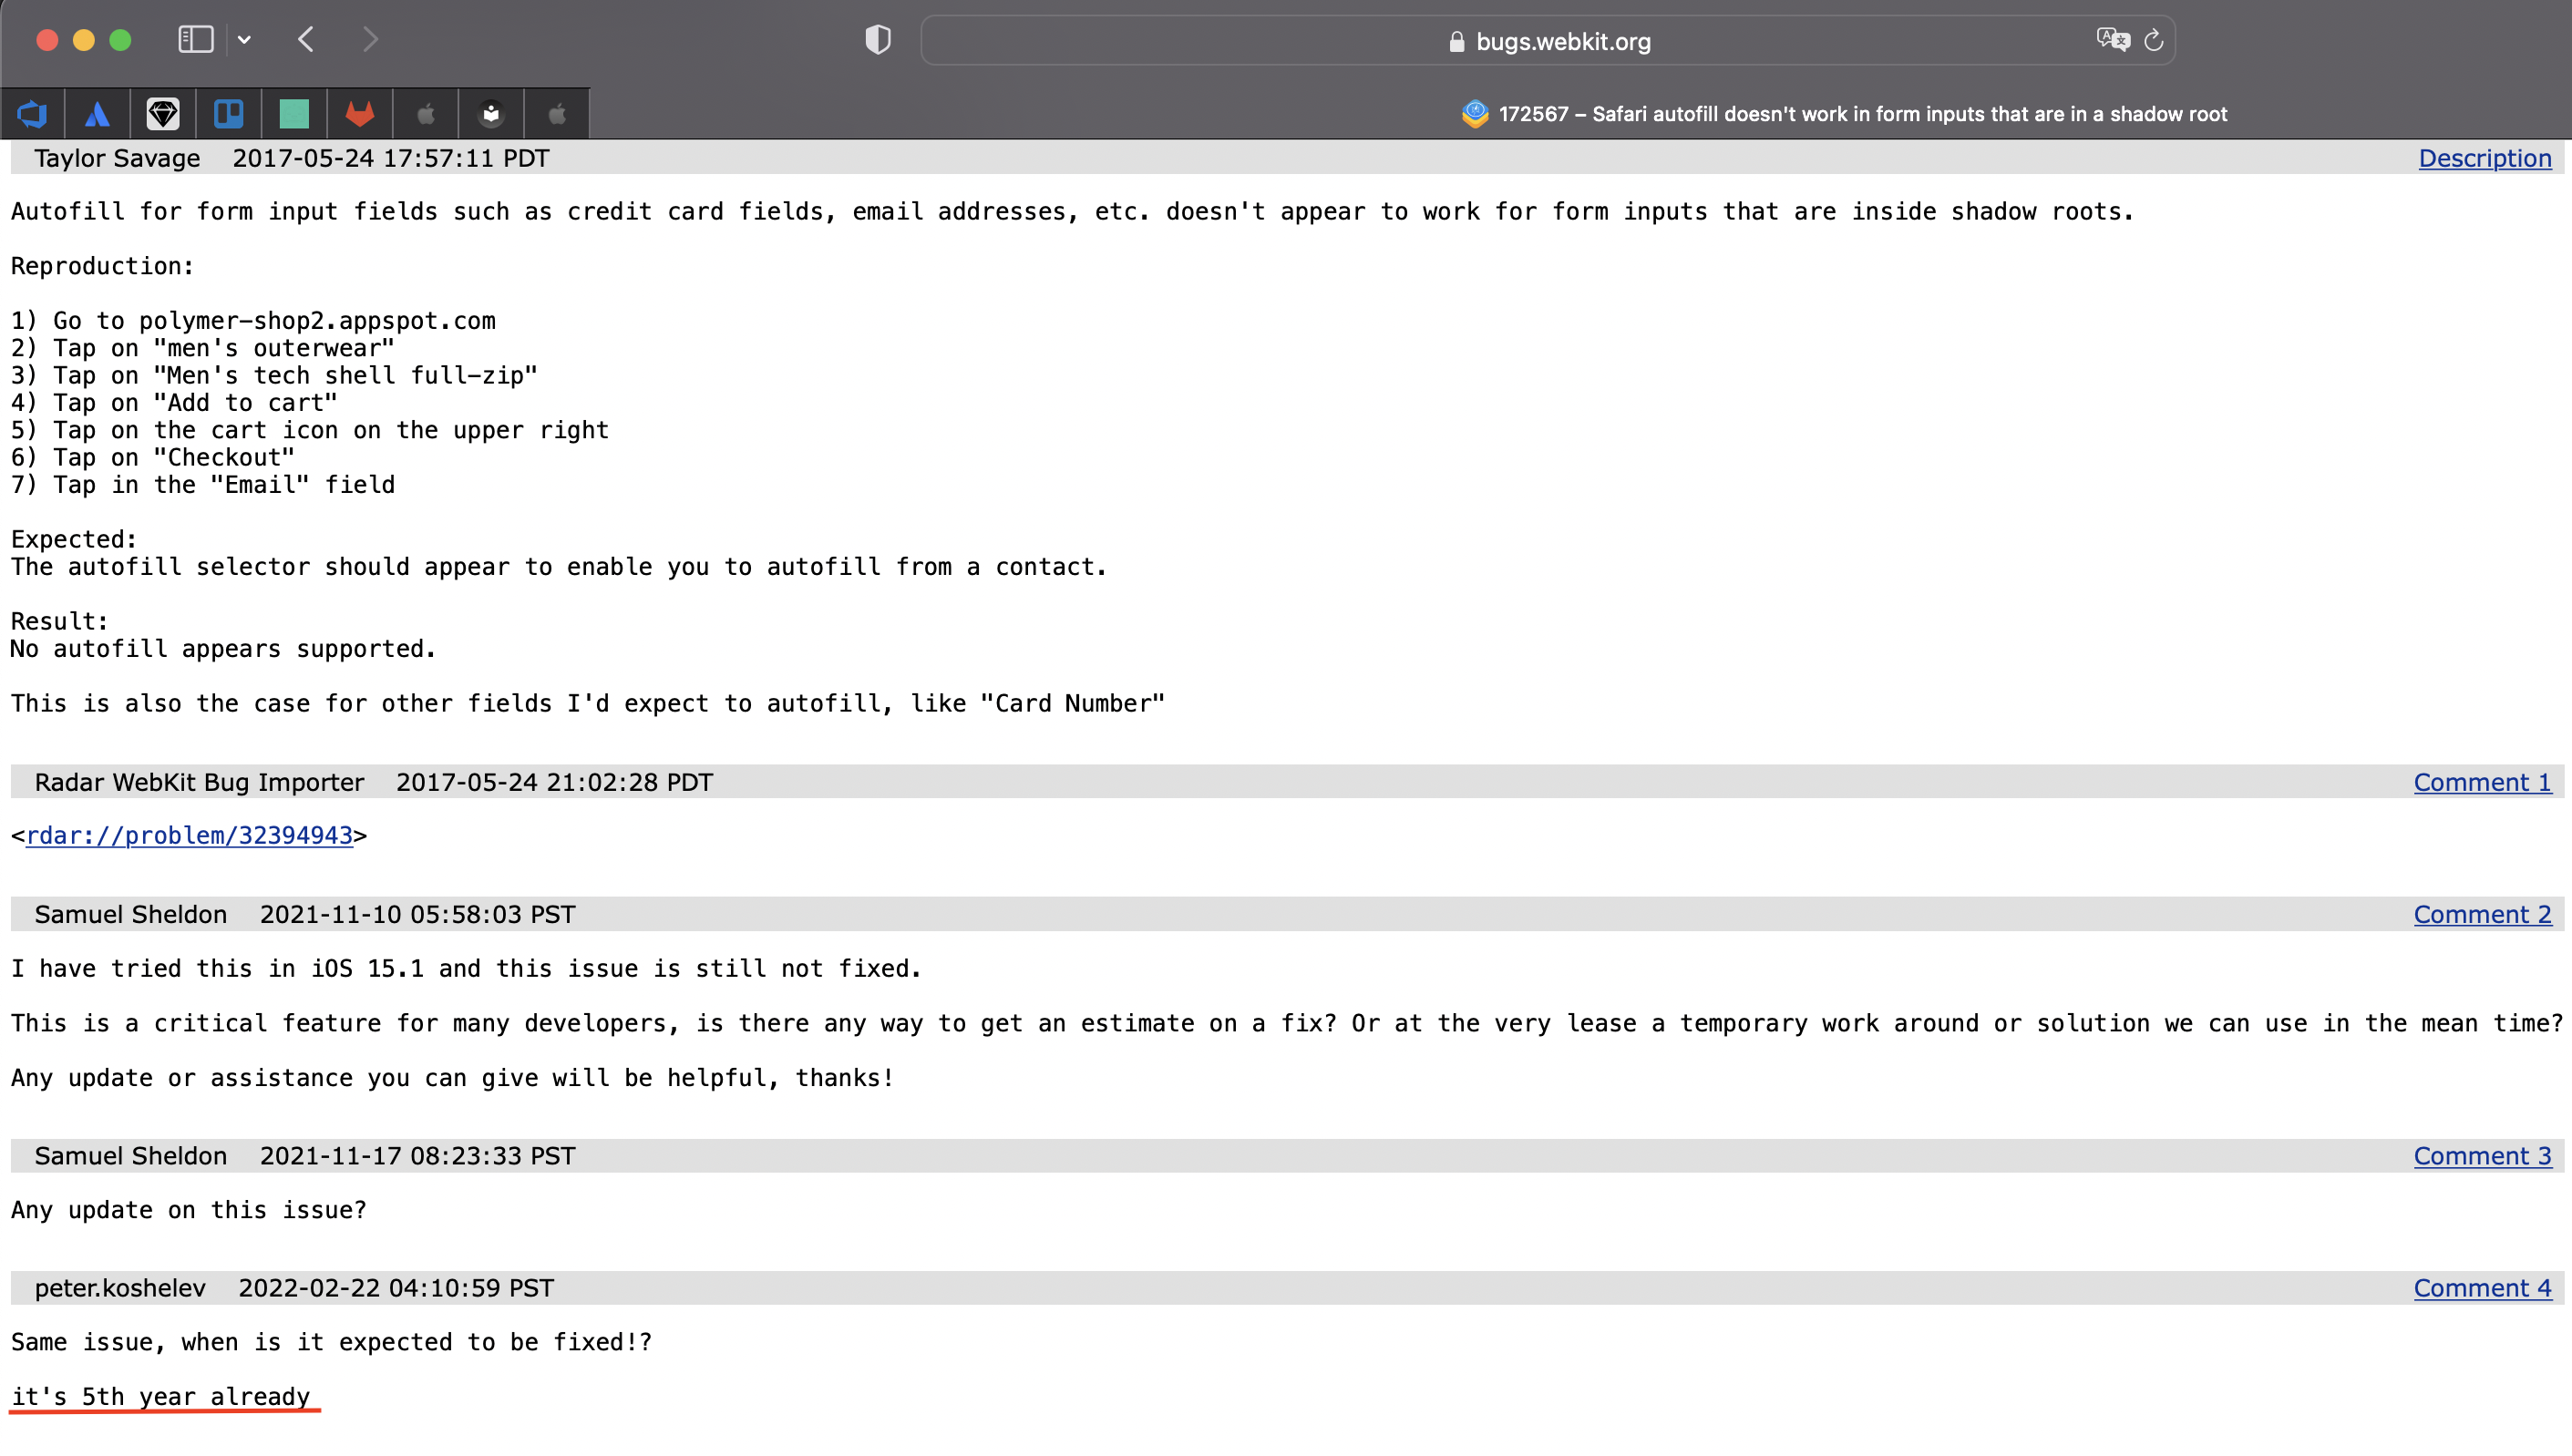
Task: Open the Atlassian pinned tab
Action: pyautogui.click(x=97, y=114)
